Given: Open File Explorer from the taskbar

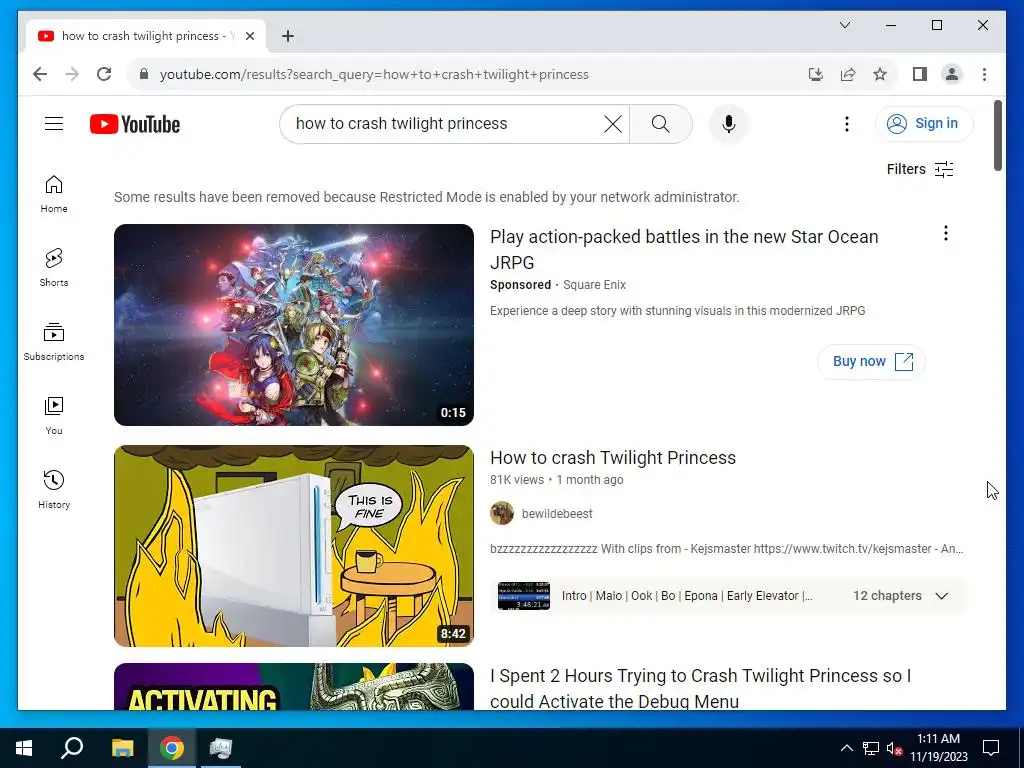Looking at the screenshot, I should point(122,748).
